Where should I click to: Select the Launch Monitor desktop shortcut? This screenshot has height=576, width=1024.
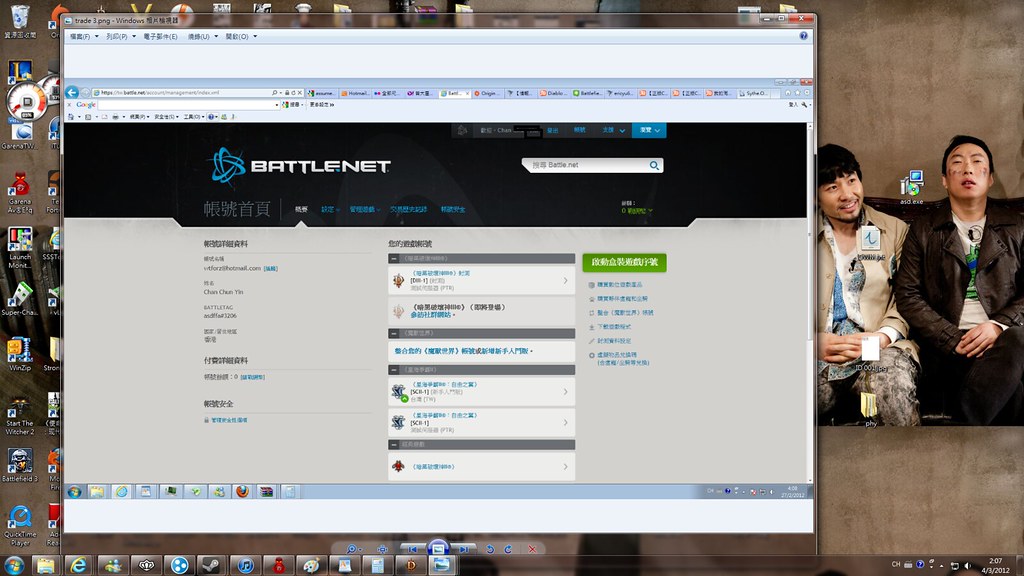(x=20, y=248)
